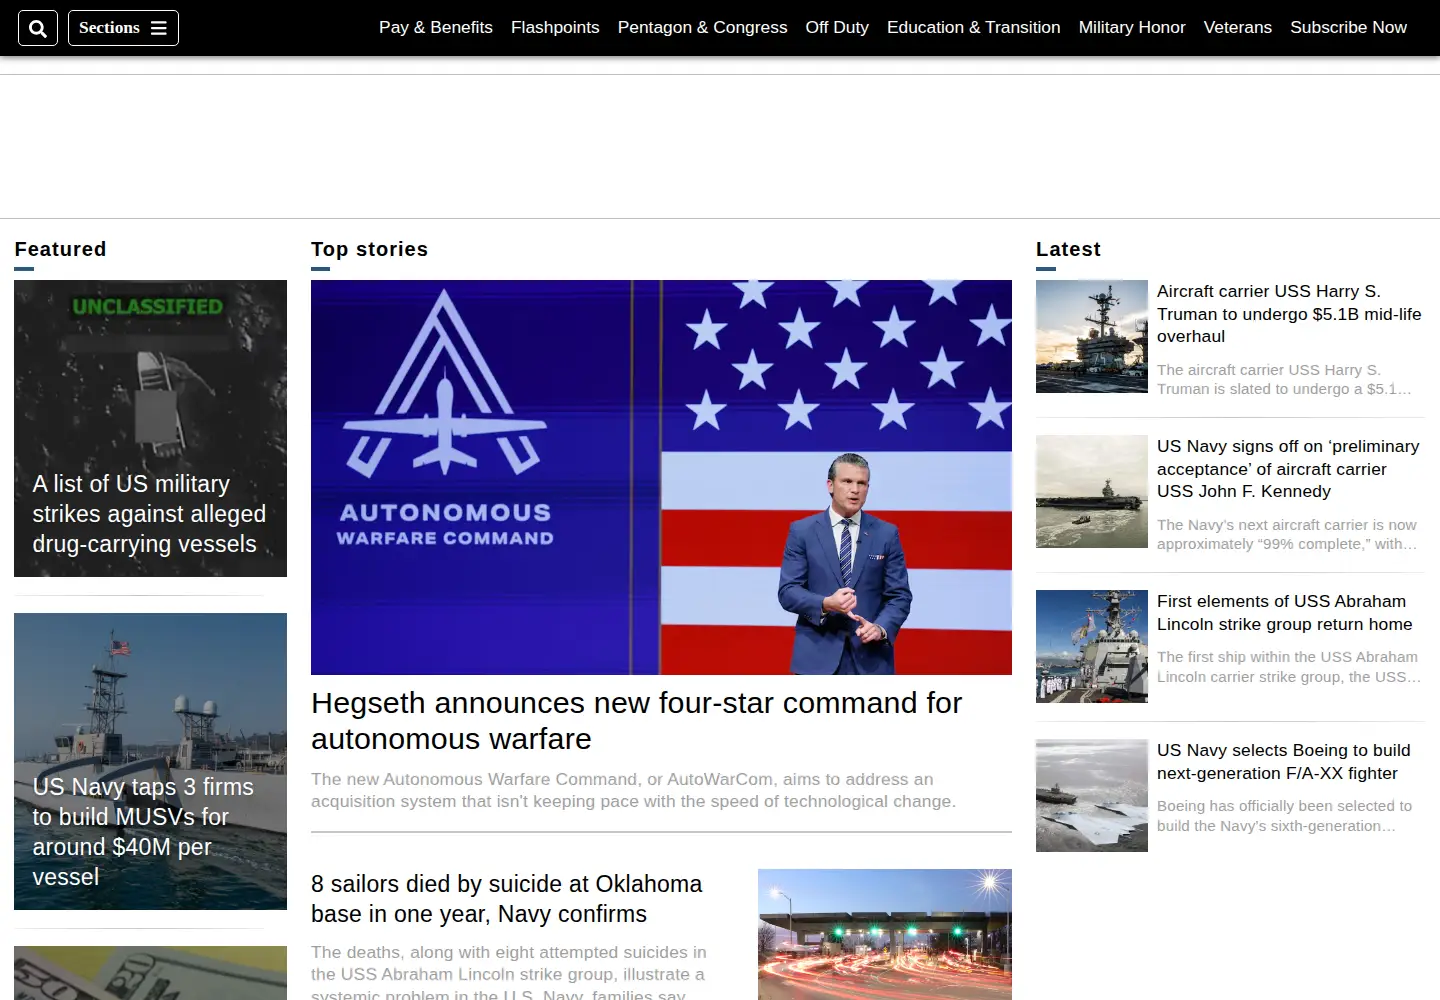Click the Abraham Lincoln strike group thumbnail
Viewport: 1440px width, 1000px height.
pyautogui.click(x=1092, y=646)
